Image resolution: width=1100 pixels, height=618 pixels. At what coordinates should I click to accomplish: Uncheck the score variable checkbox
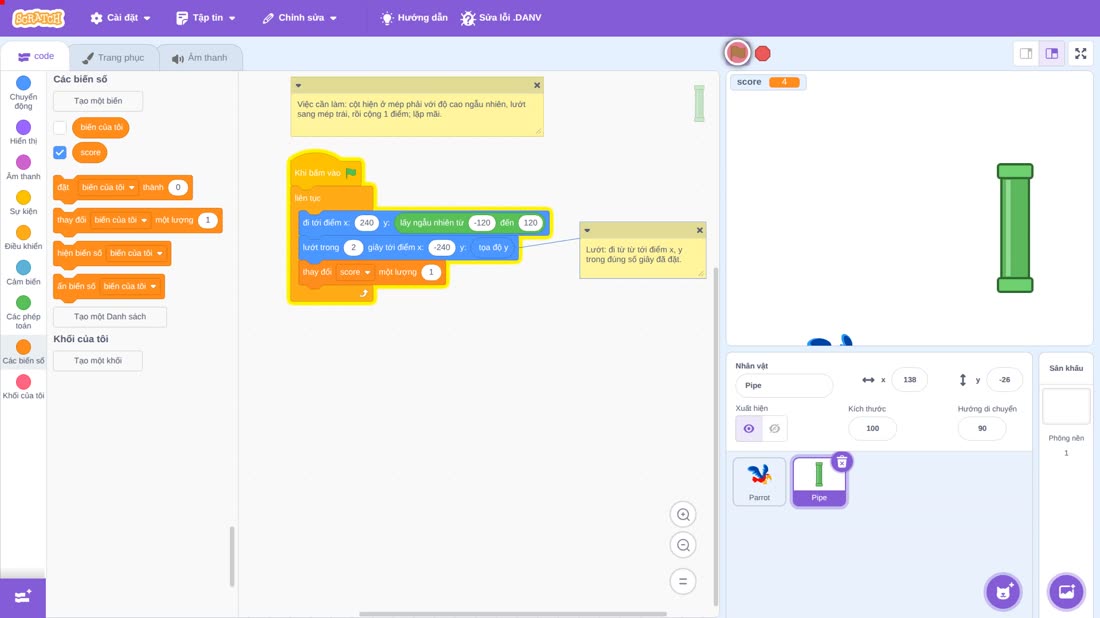pyautogui.click(x=60, y=152)
